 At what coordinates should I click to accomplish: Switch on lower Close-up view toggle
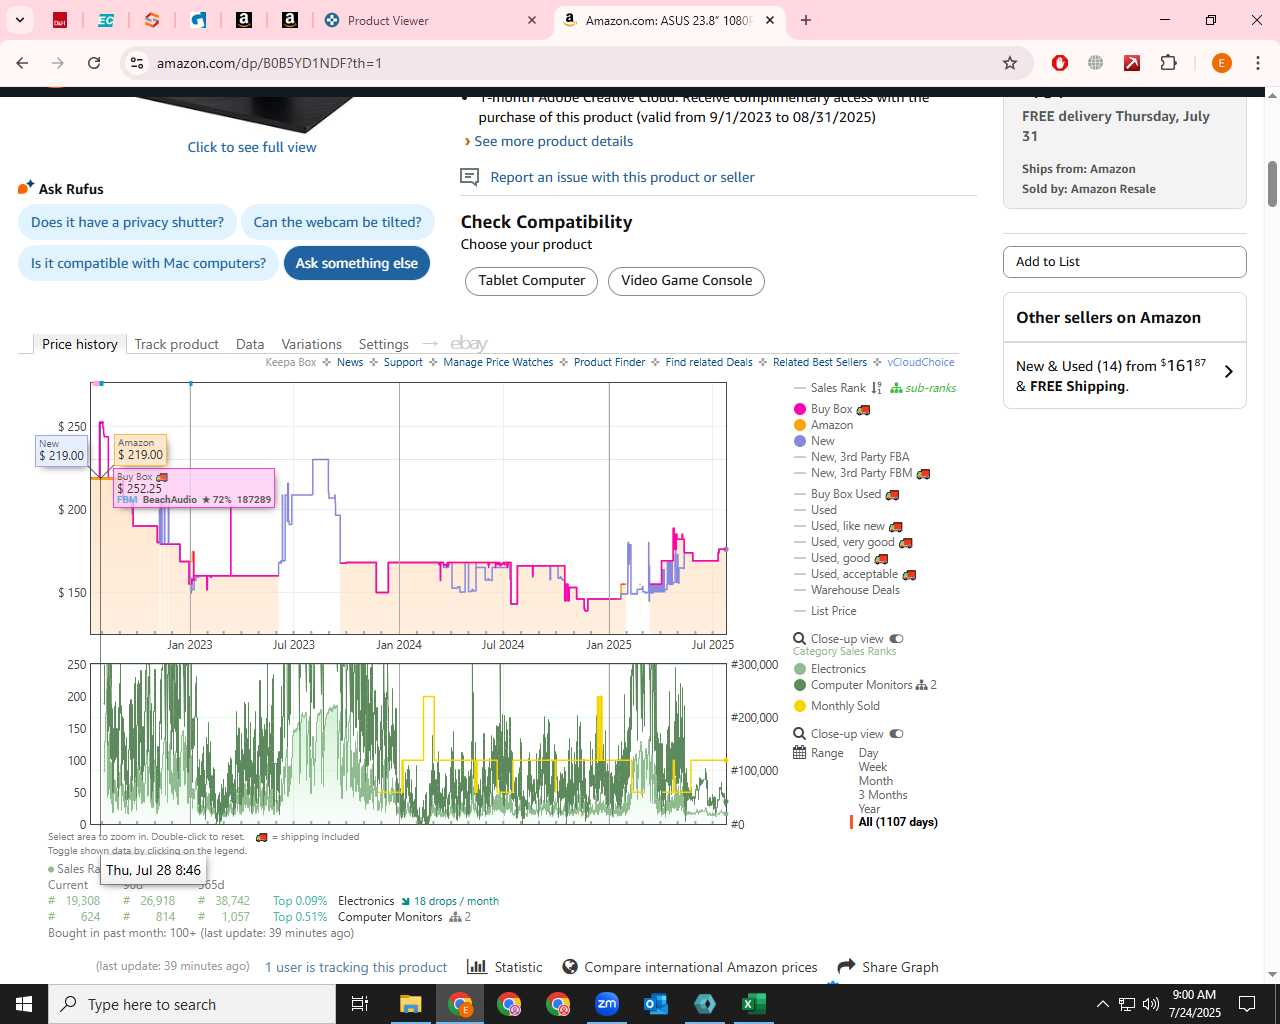point(896,734)
